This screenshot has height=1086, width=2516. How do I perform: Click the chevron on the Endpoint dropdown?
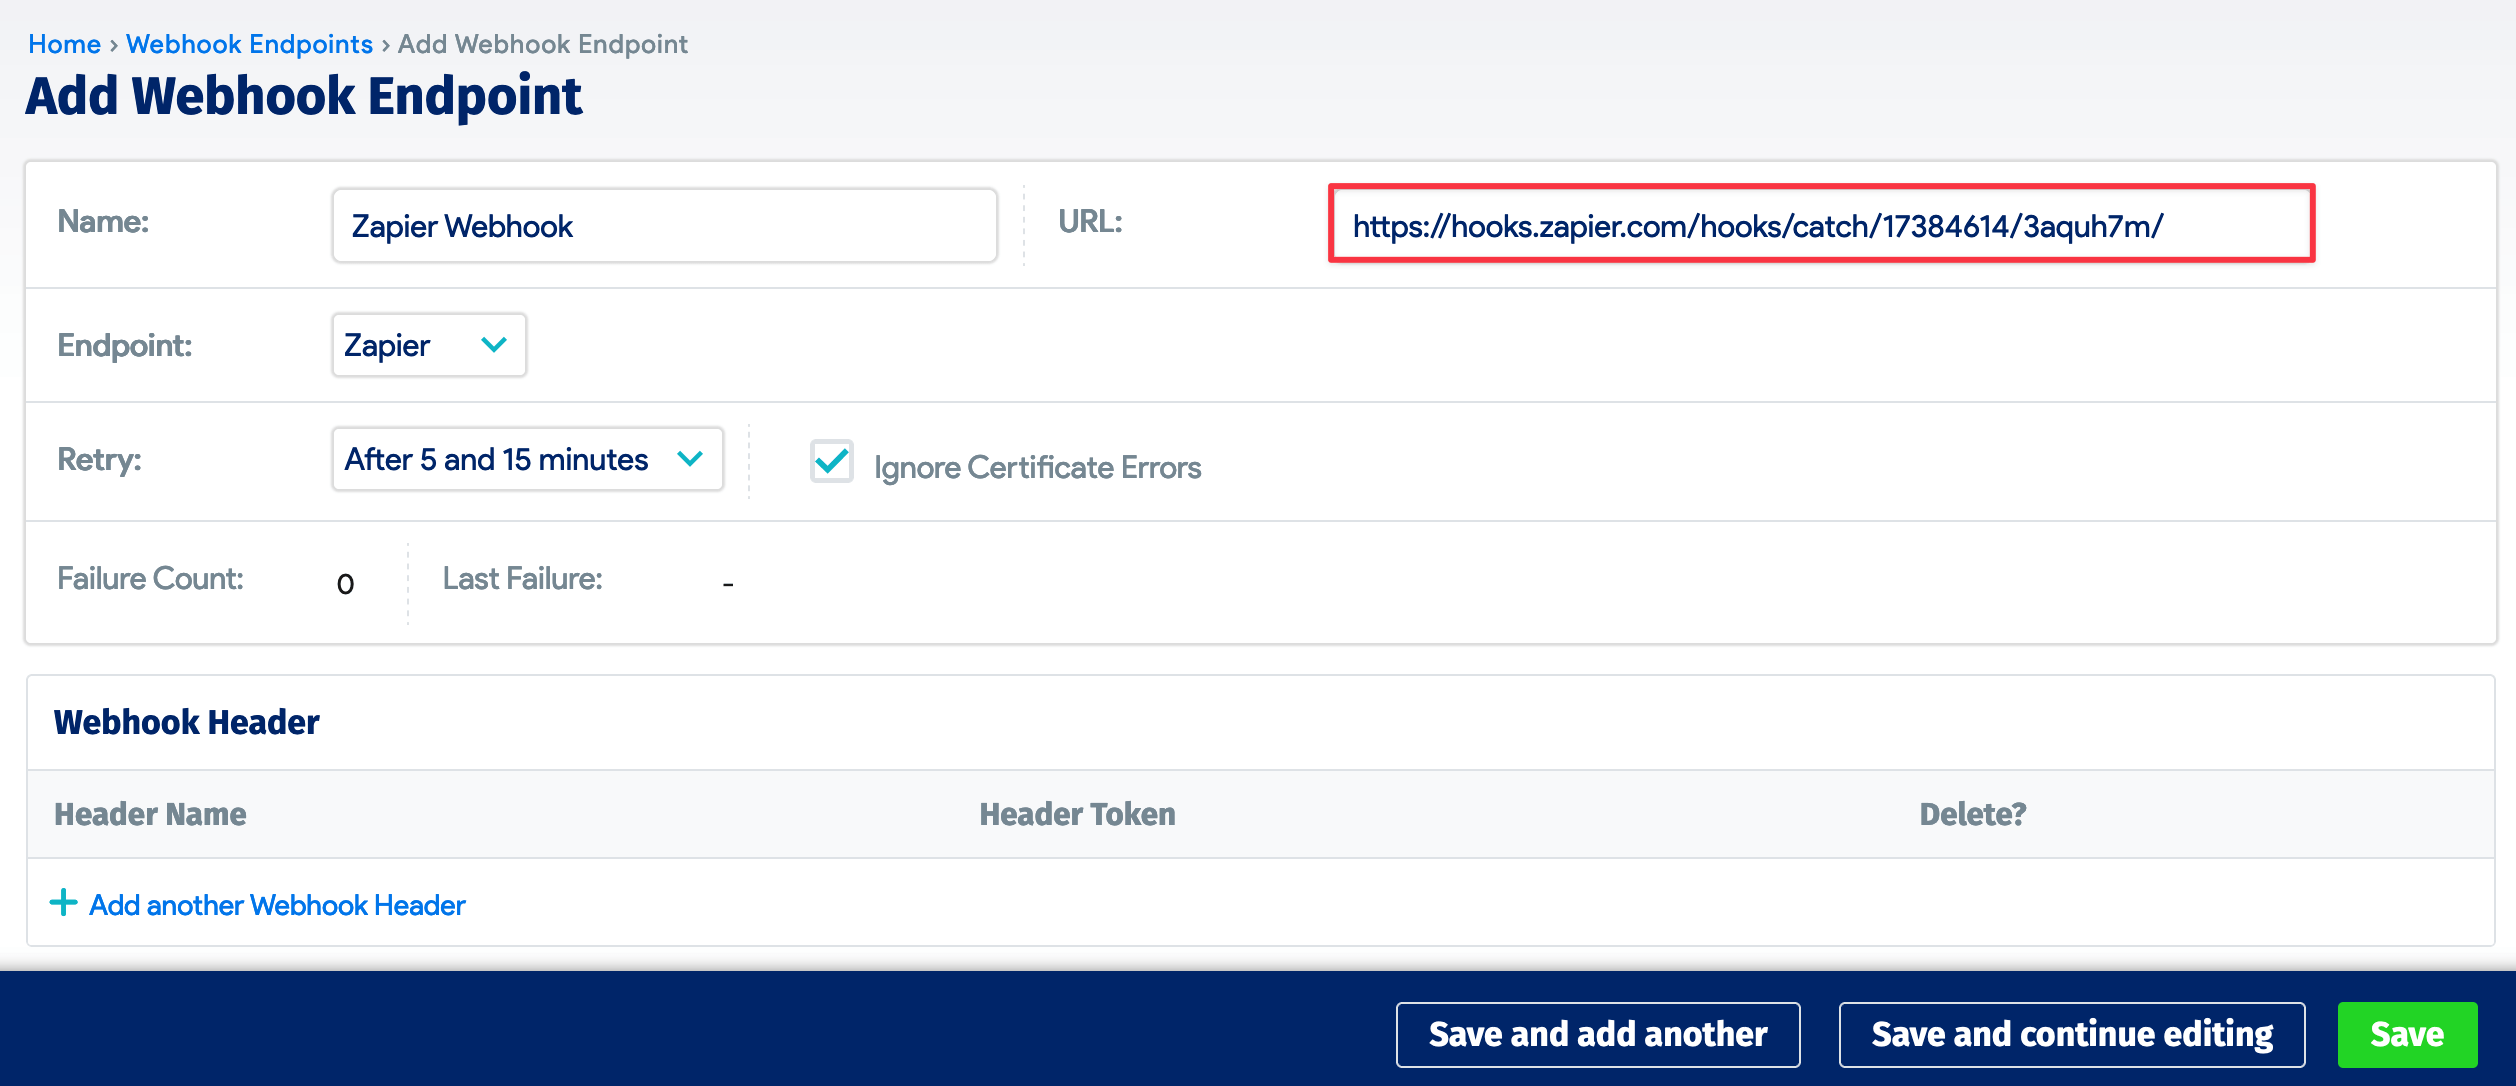(494, 345)
